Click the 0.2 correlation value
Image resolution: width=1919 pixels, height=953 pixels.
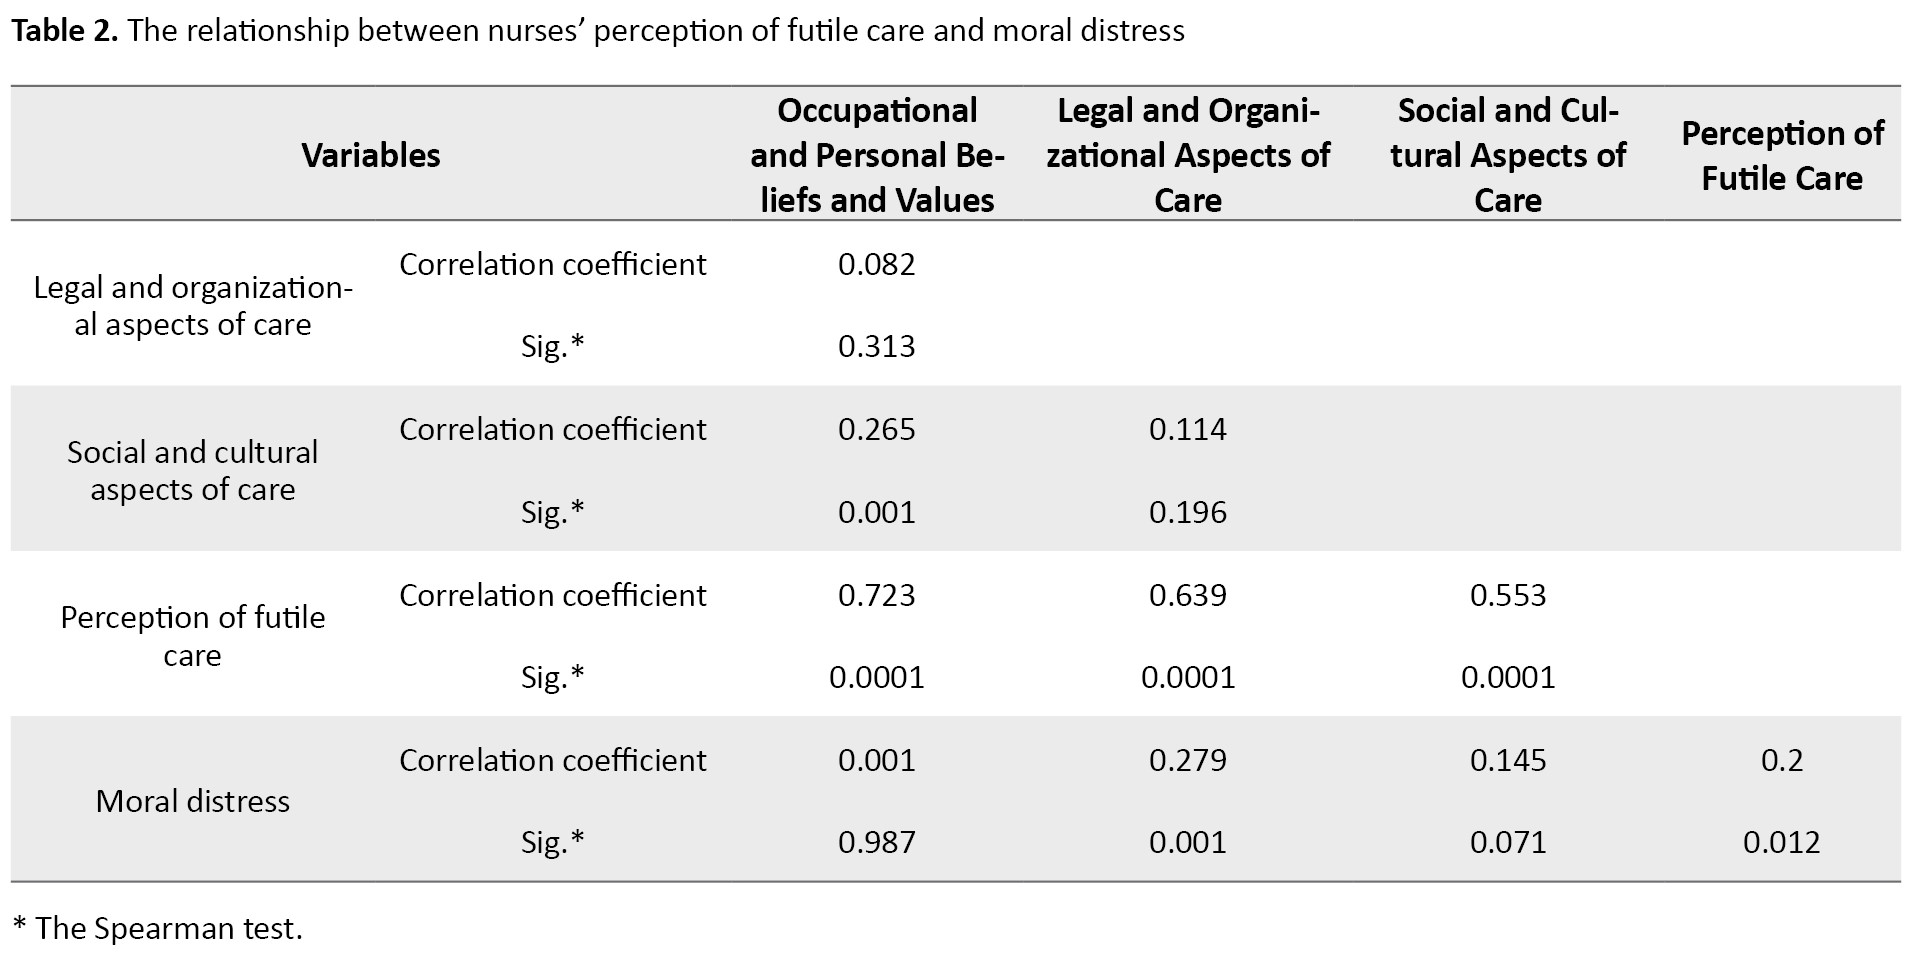(x=1781, y=760)
